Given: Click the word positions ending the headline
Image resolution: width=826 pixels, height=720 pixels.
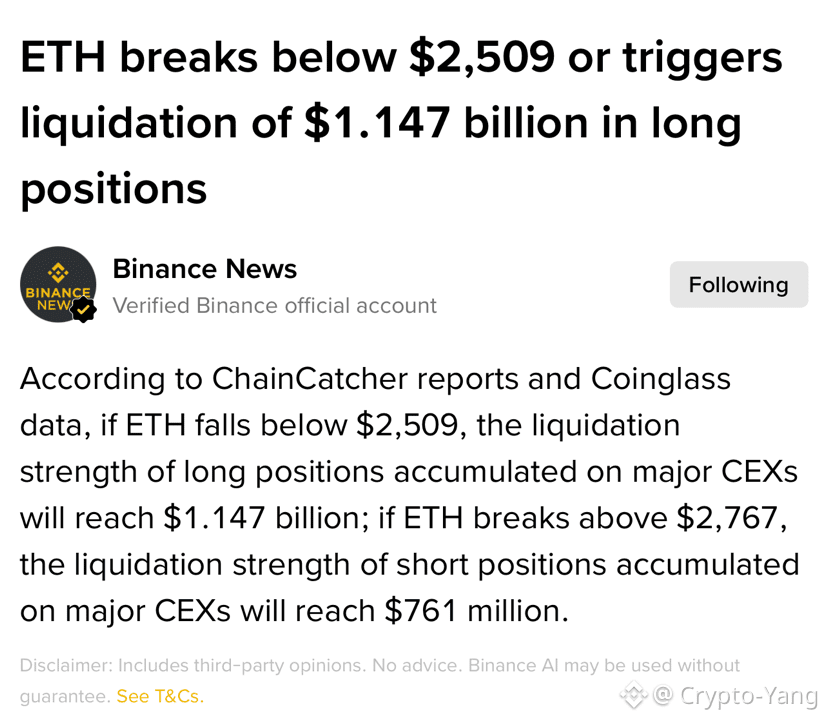Looking at the screenshot, I should (113, 190).
